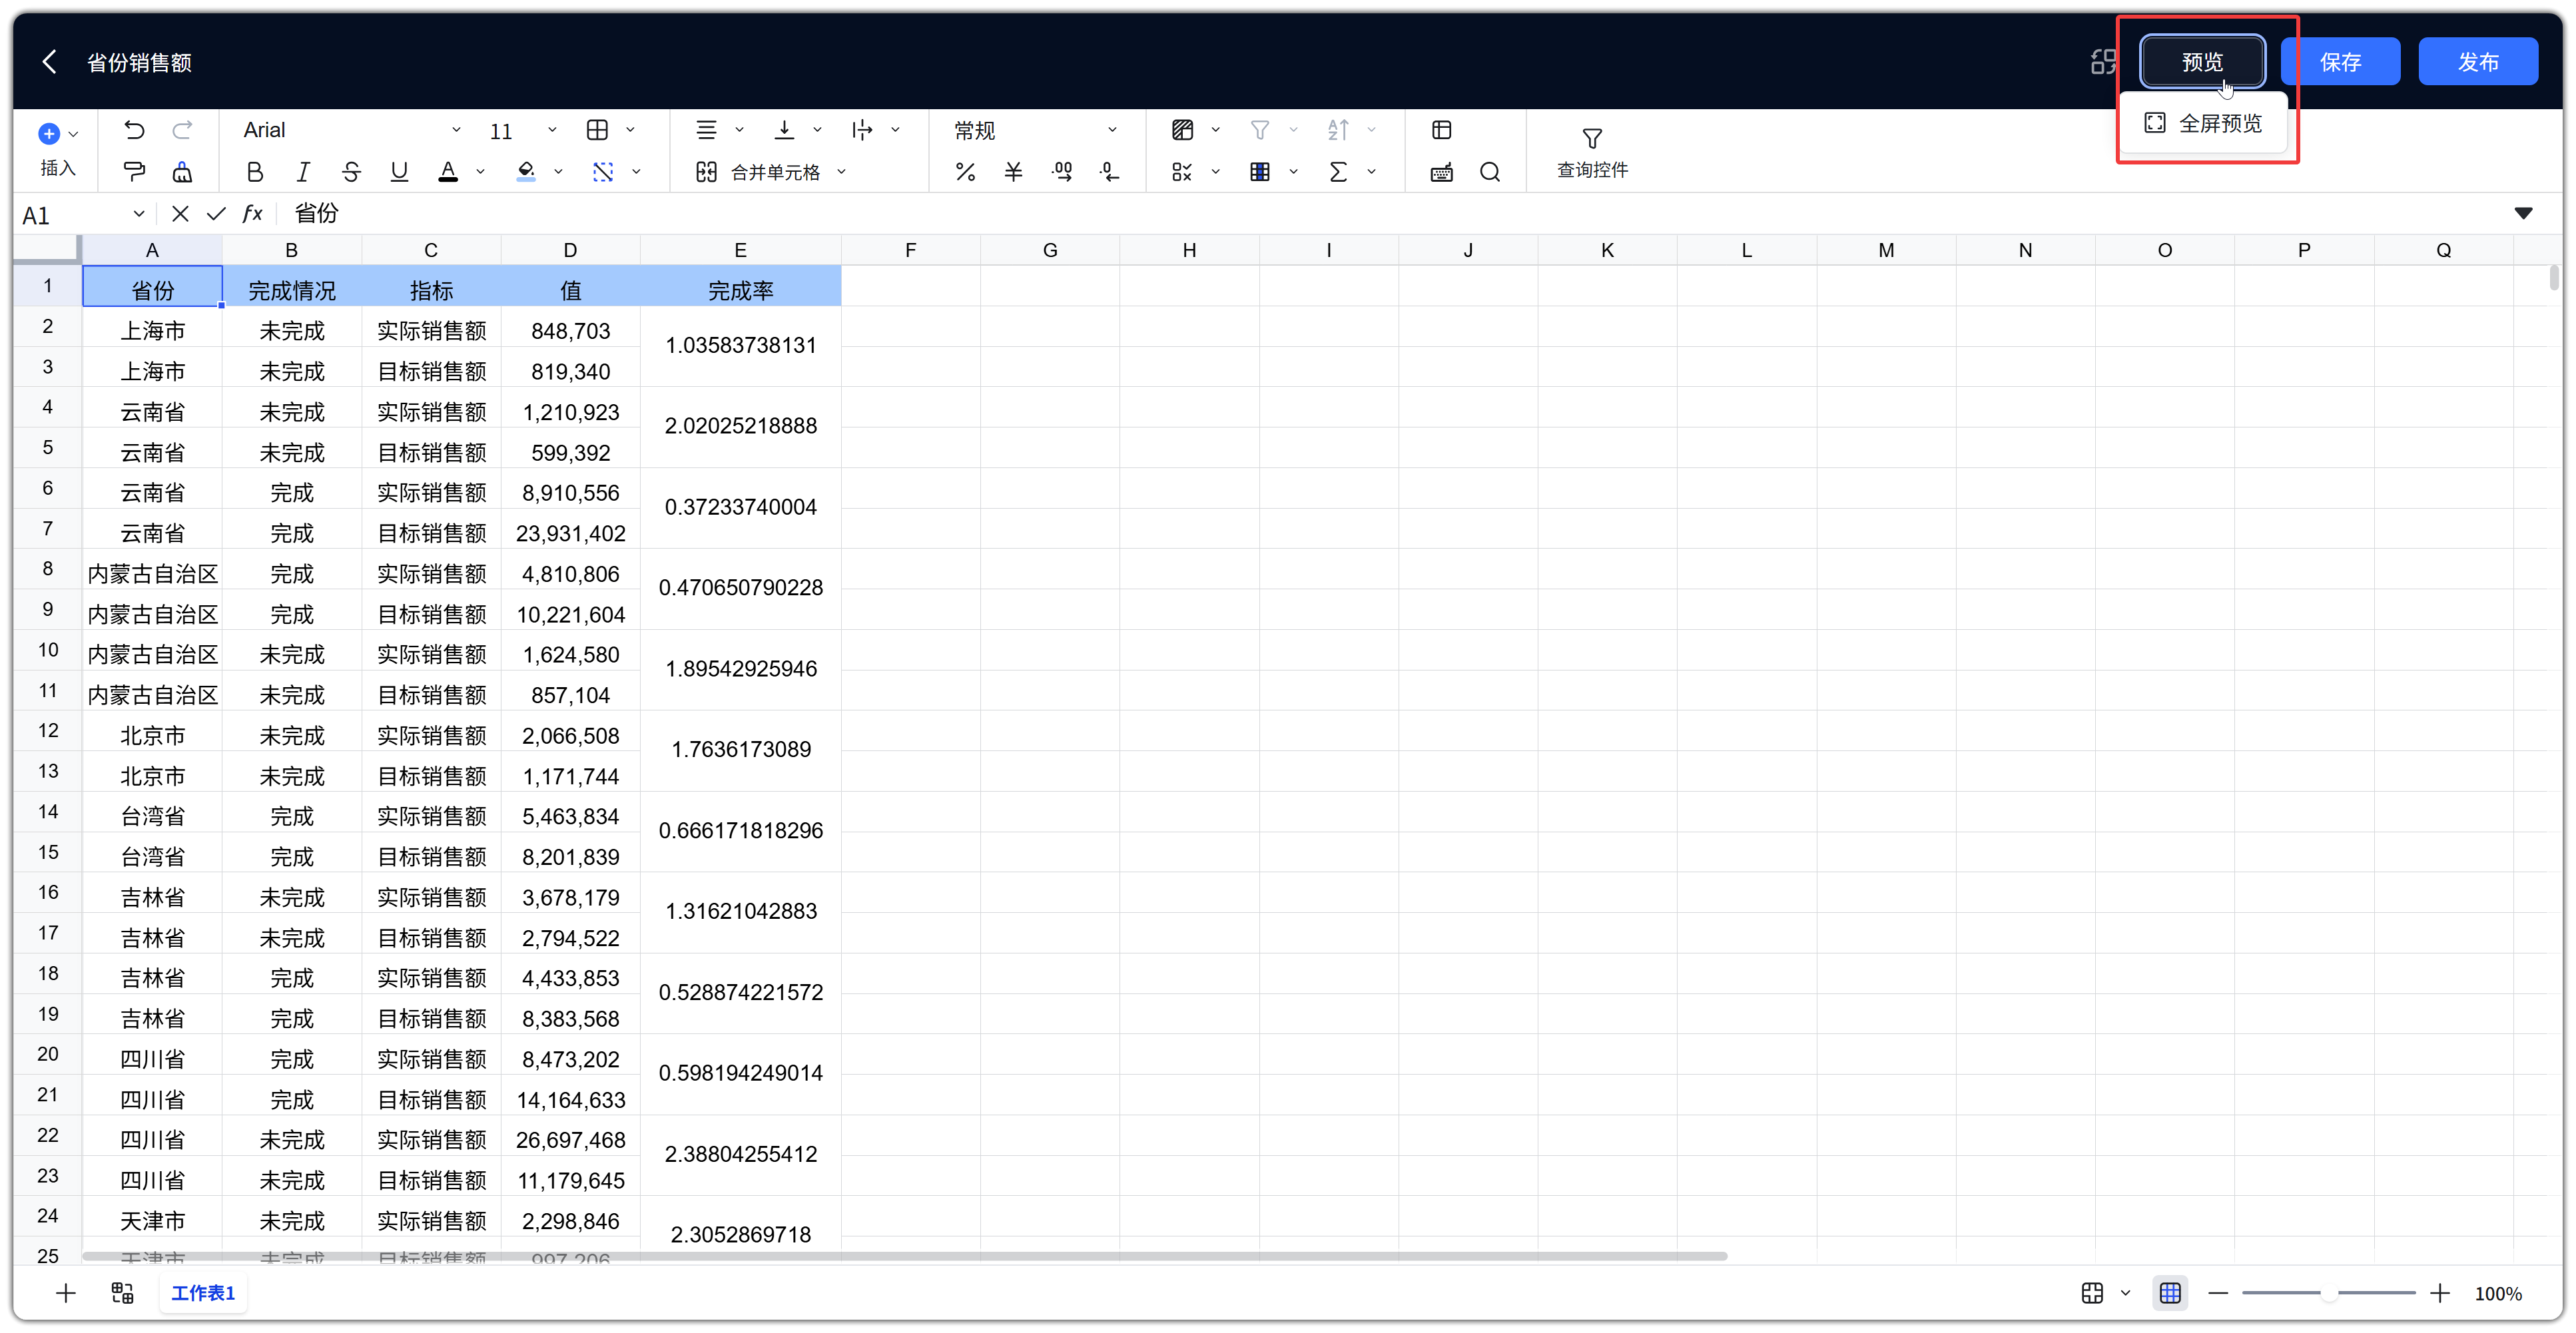Viewport: 2576px width, 1333px height.
Task: Click the table style icon
Action: click(x=1260, y=172)
